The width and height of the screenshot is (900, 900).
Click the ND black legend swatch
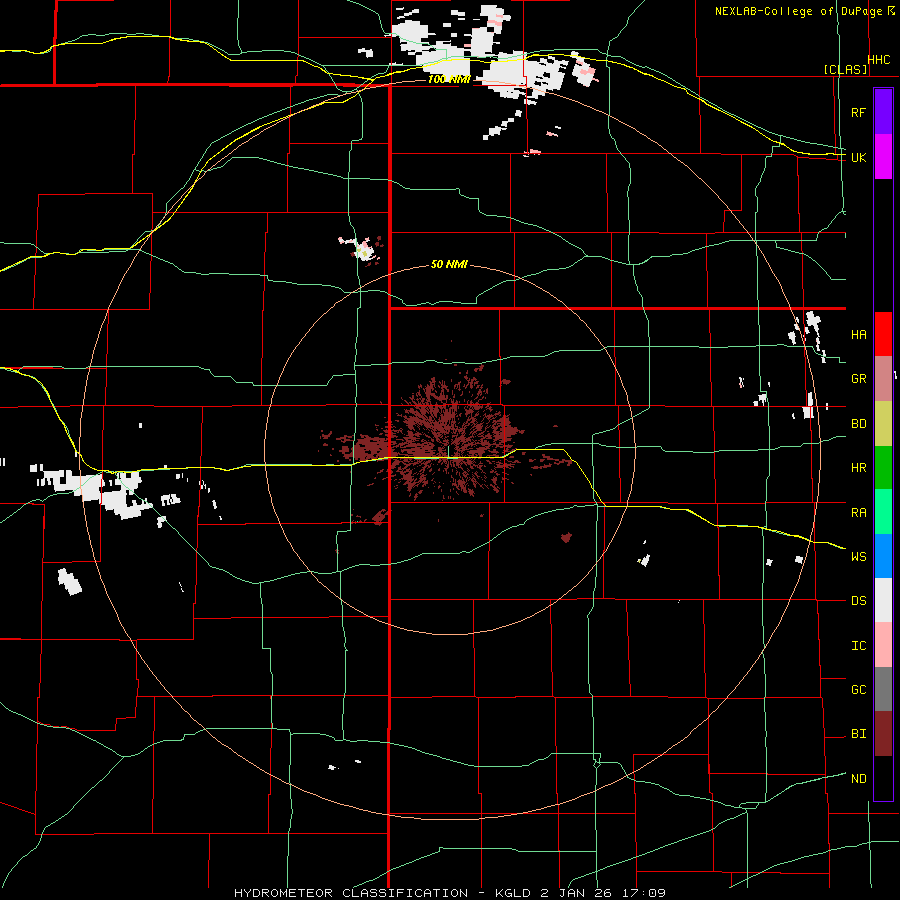(883, 778)
